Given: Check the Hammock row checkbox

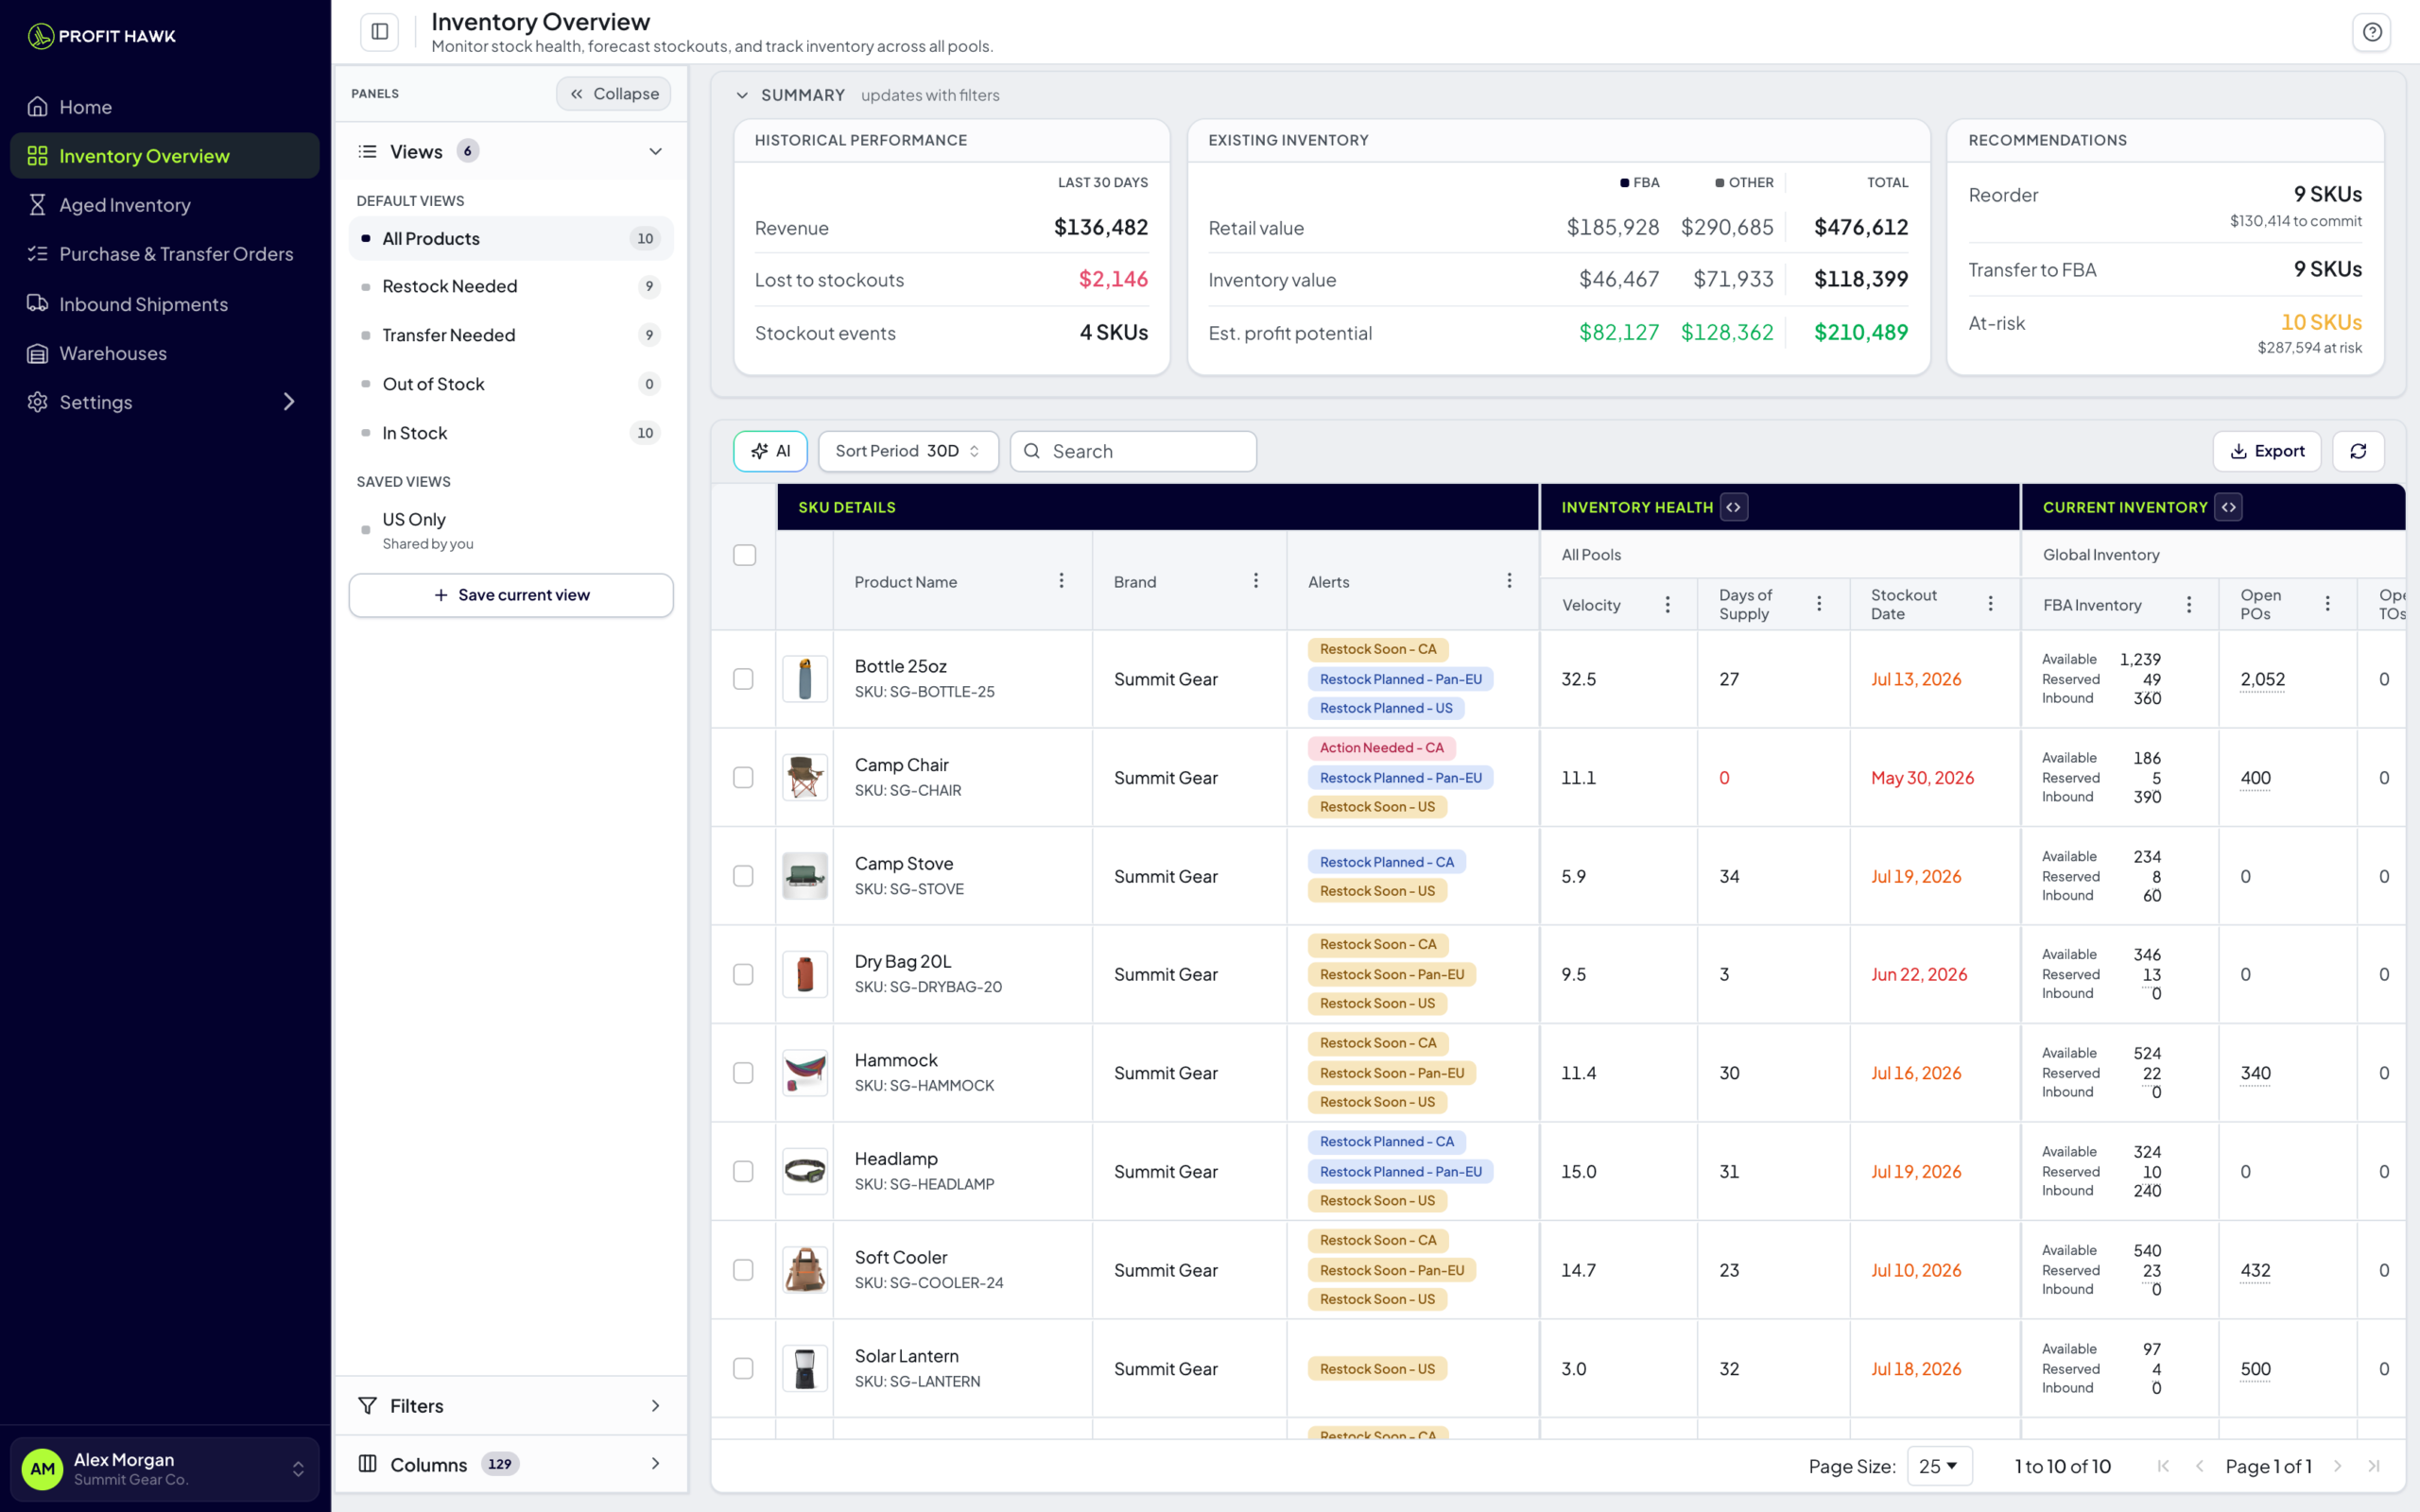Looking at the screenshot, I should tap(743, 1072).
